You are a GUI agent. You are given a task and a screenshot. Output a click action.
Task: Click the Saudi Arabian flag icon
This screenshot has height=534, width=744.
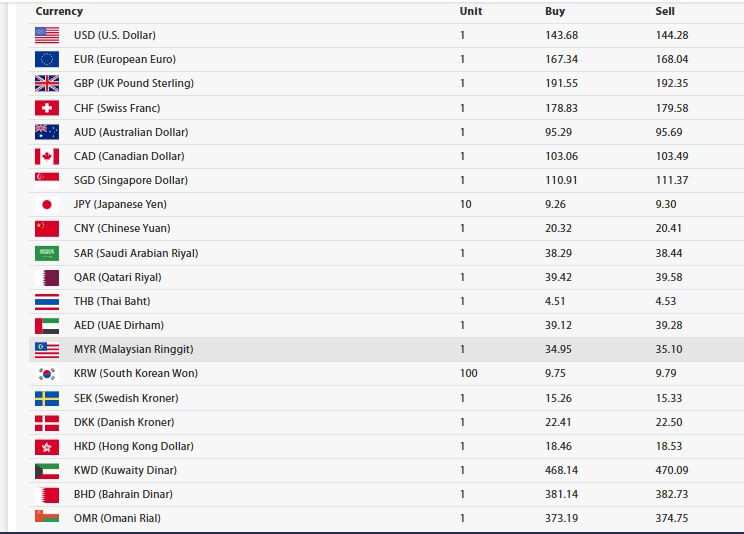pos(47,253)
